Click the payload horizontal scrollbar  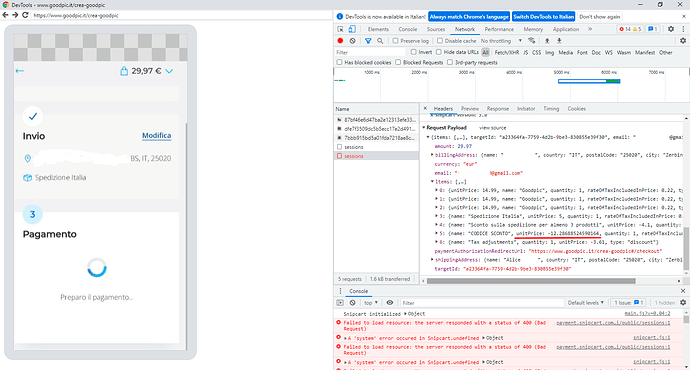pos(531,281)
